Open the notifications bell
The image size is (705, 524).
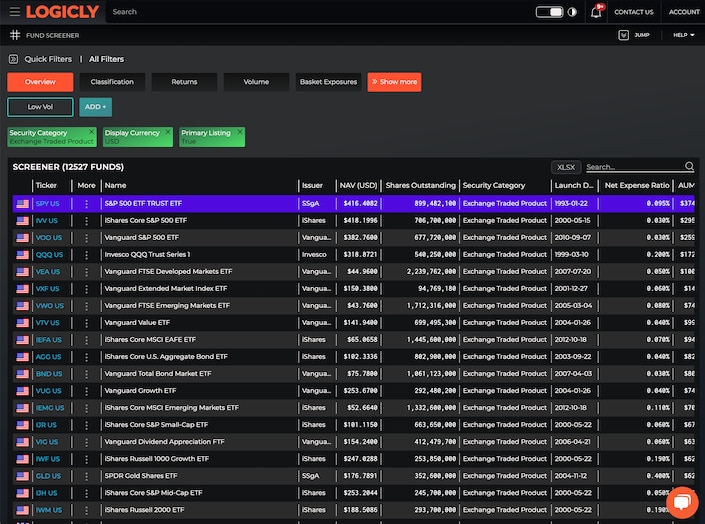pyautogui.click(x=596, y=11)
